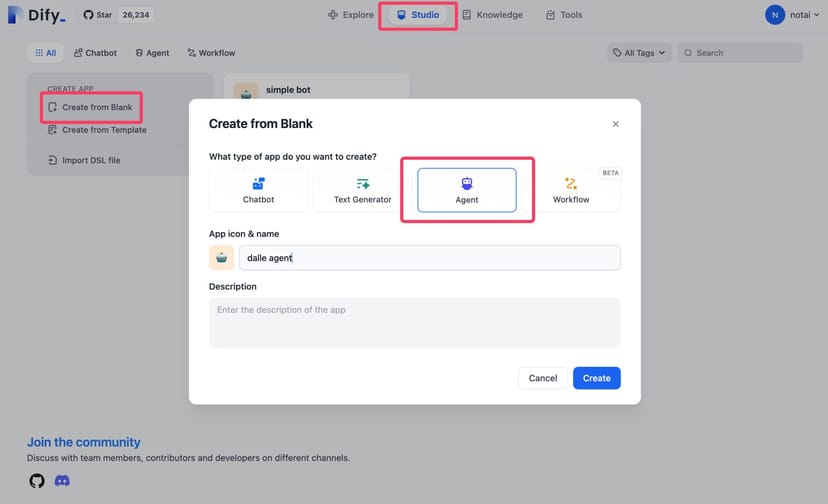Viewport: 828px width, 504px height.
Task: Select the Agent app type card
Action: tap(467, 190)
